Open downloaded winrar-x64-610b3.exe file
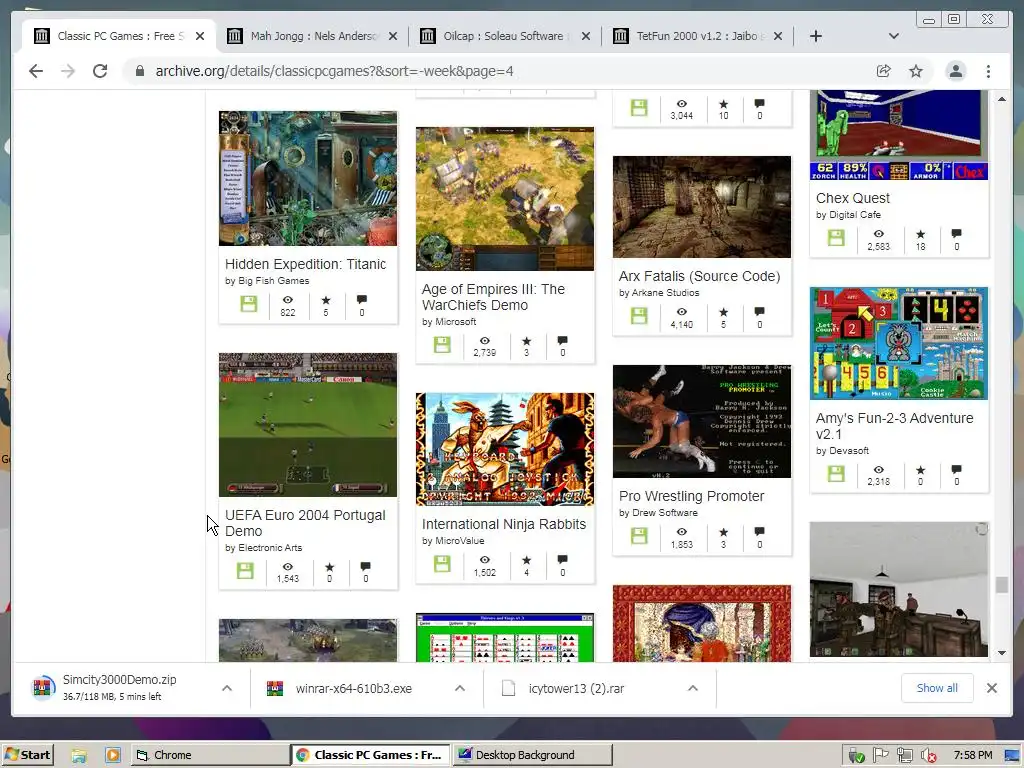 [x=353, y=688]
